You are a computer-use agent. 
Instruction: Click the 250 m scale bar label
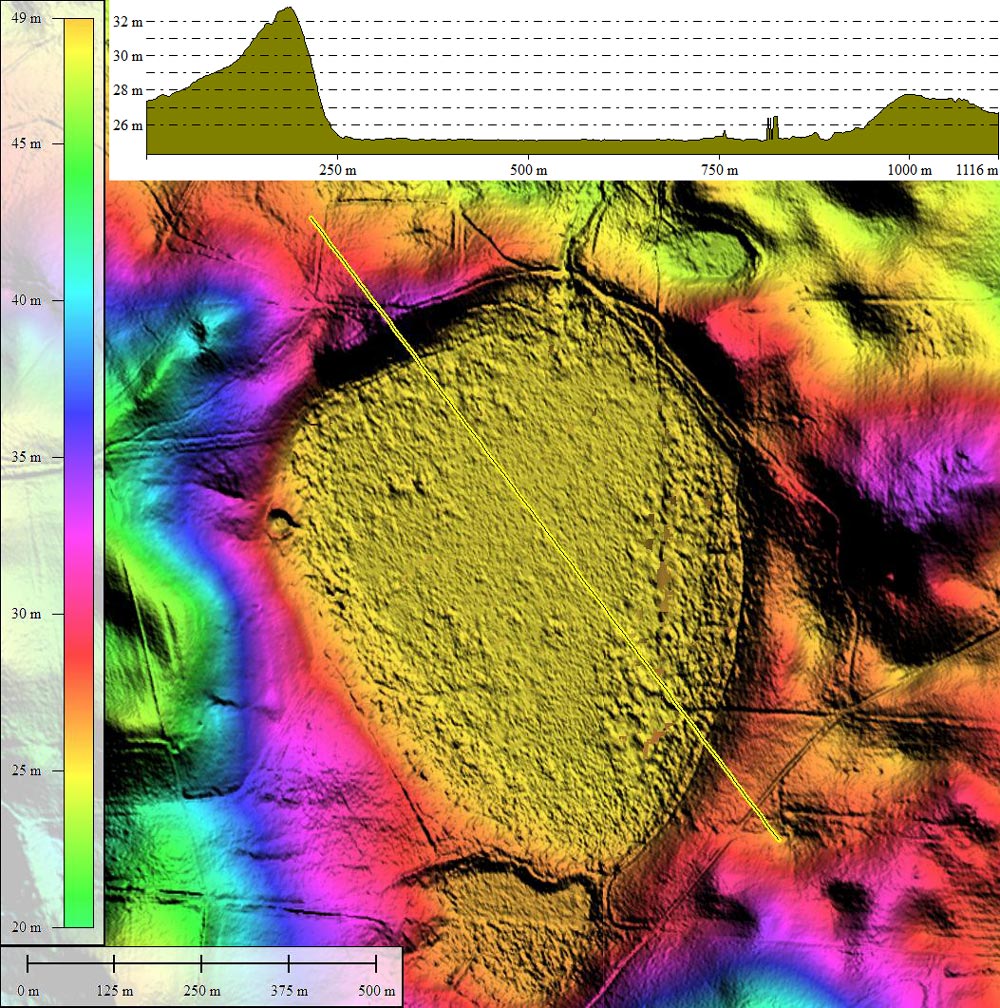coord(202,991)
